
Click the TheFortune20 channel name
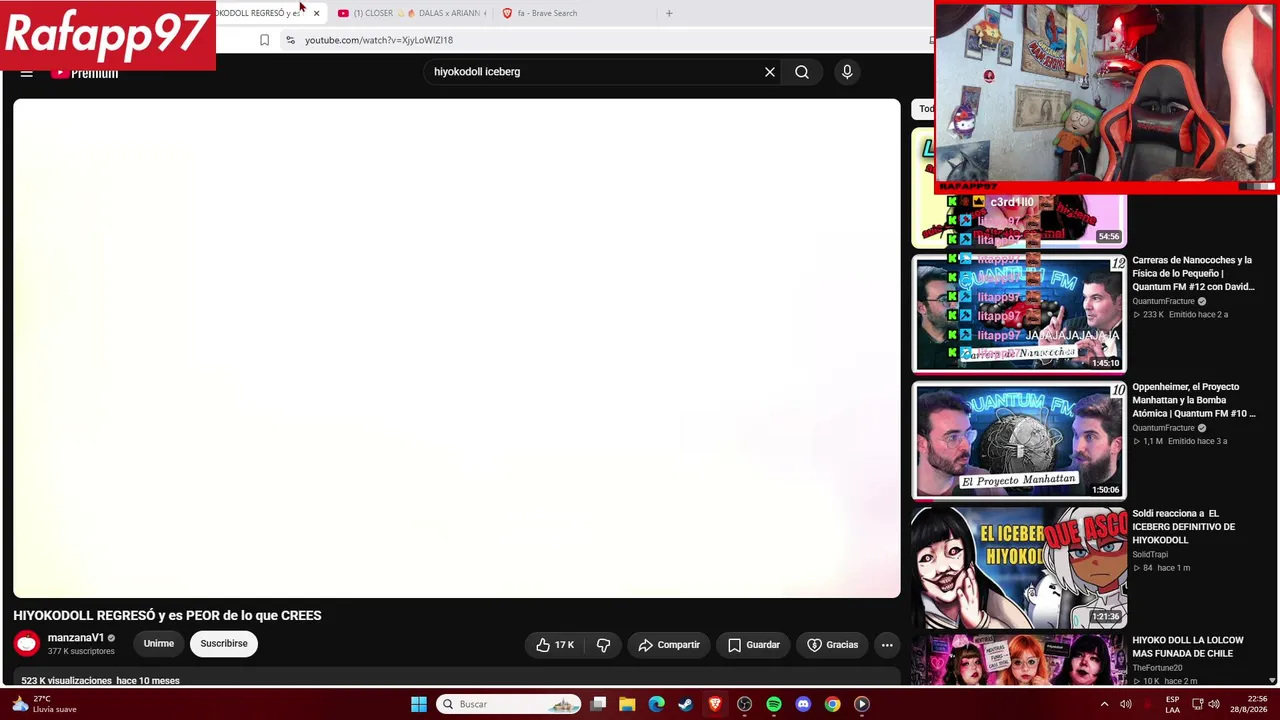coord(1157,668)
